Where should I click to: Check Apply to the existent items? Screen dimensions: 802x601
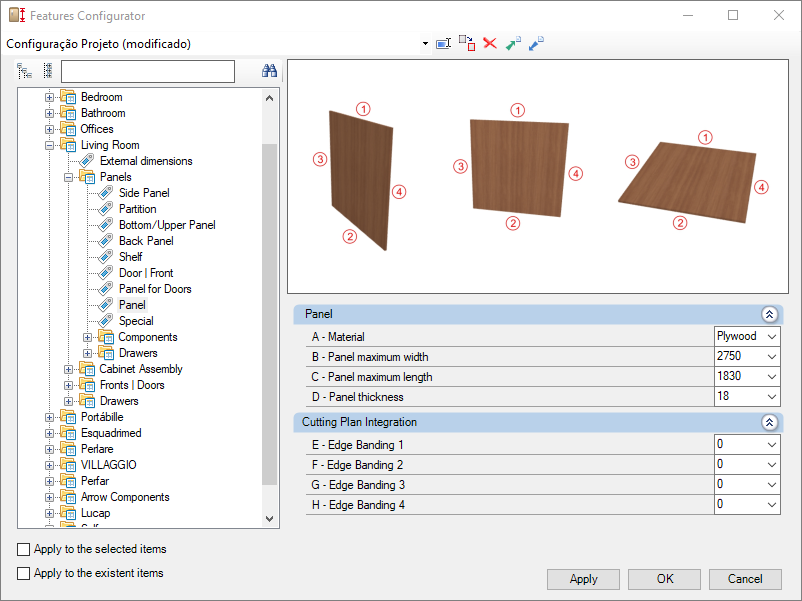(24, 573)
